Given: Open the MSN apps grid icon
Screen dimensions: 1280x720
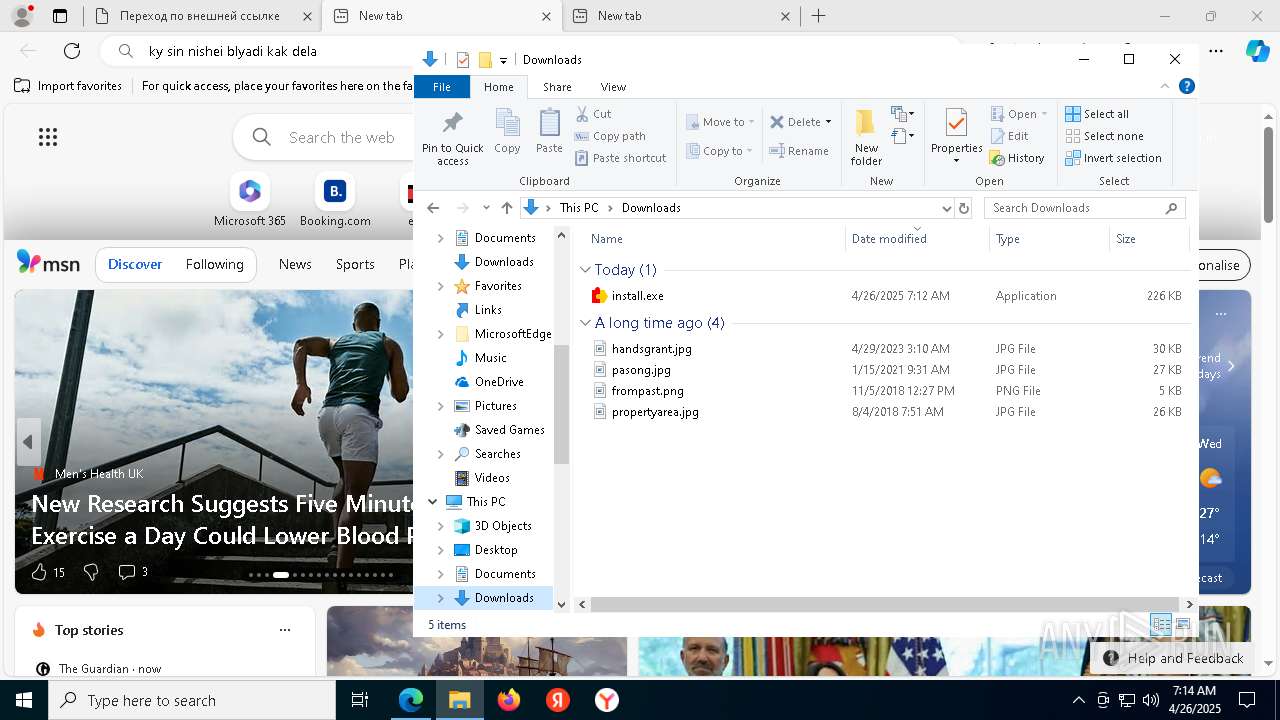Looking at the screenshot, I should pos(48,137).
